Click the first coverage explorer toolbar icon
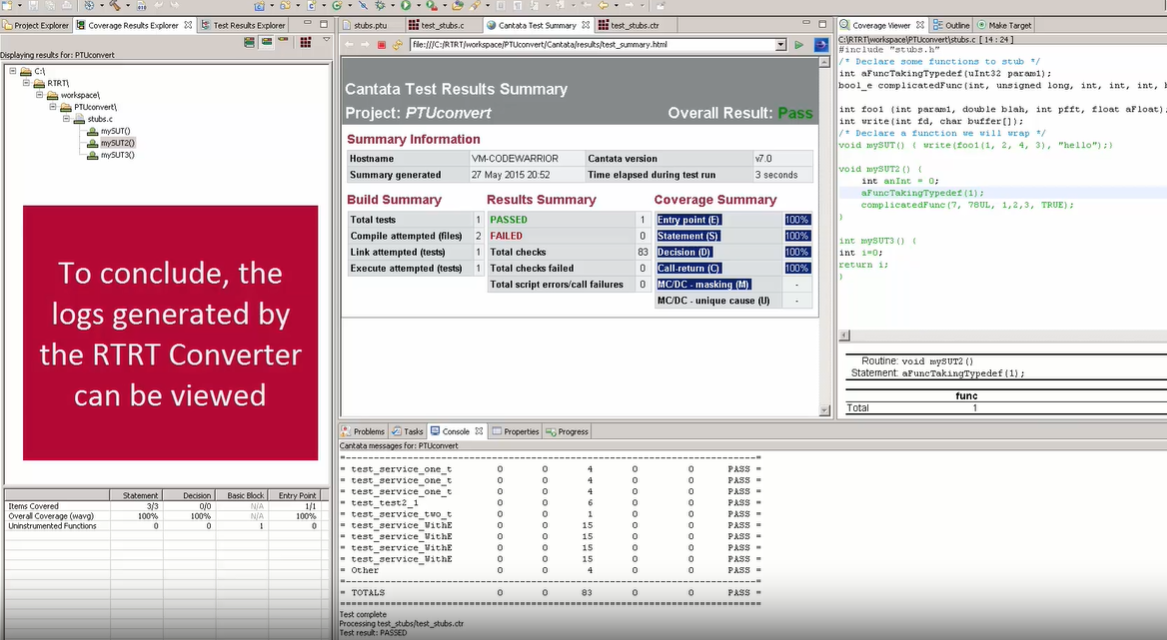Image resolution: width=1167 pixels, height=640 pixels. (x=249, y=42)
